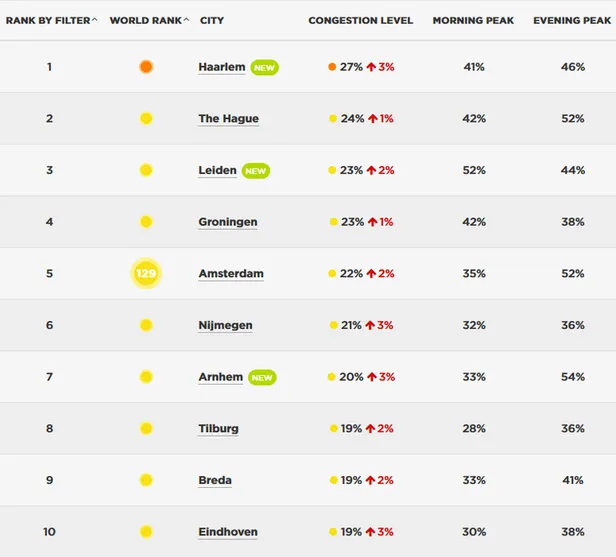Image resolution: width=616 pixels, height=557 pixels.
Task: Click Haarlem's orange world rank dot
Action: click(x=146, y=67)
